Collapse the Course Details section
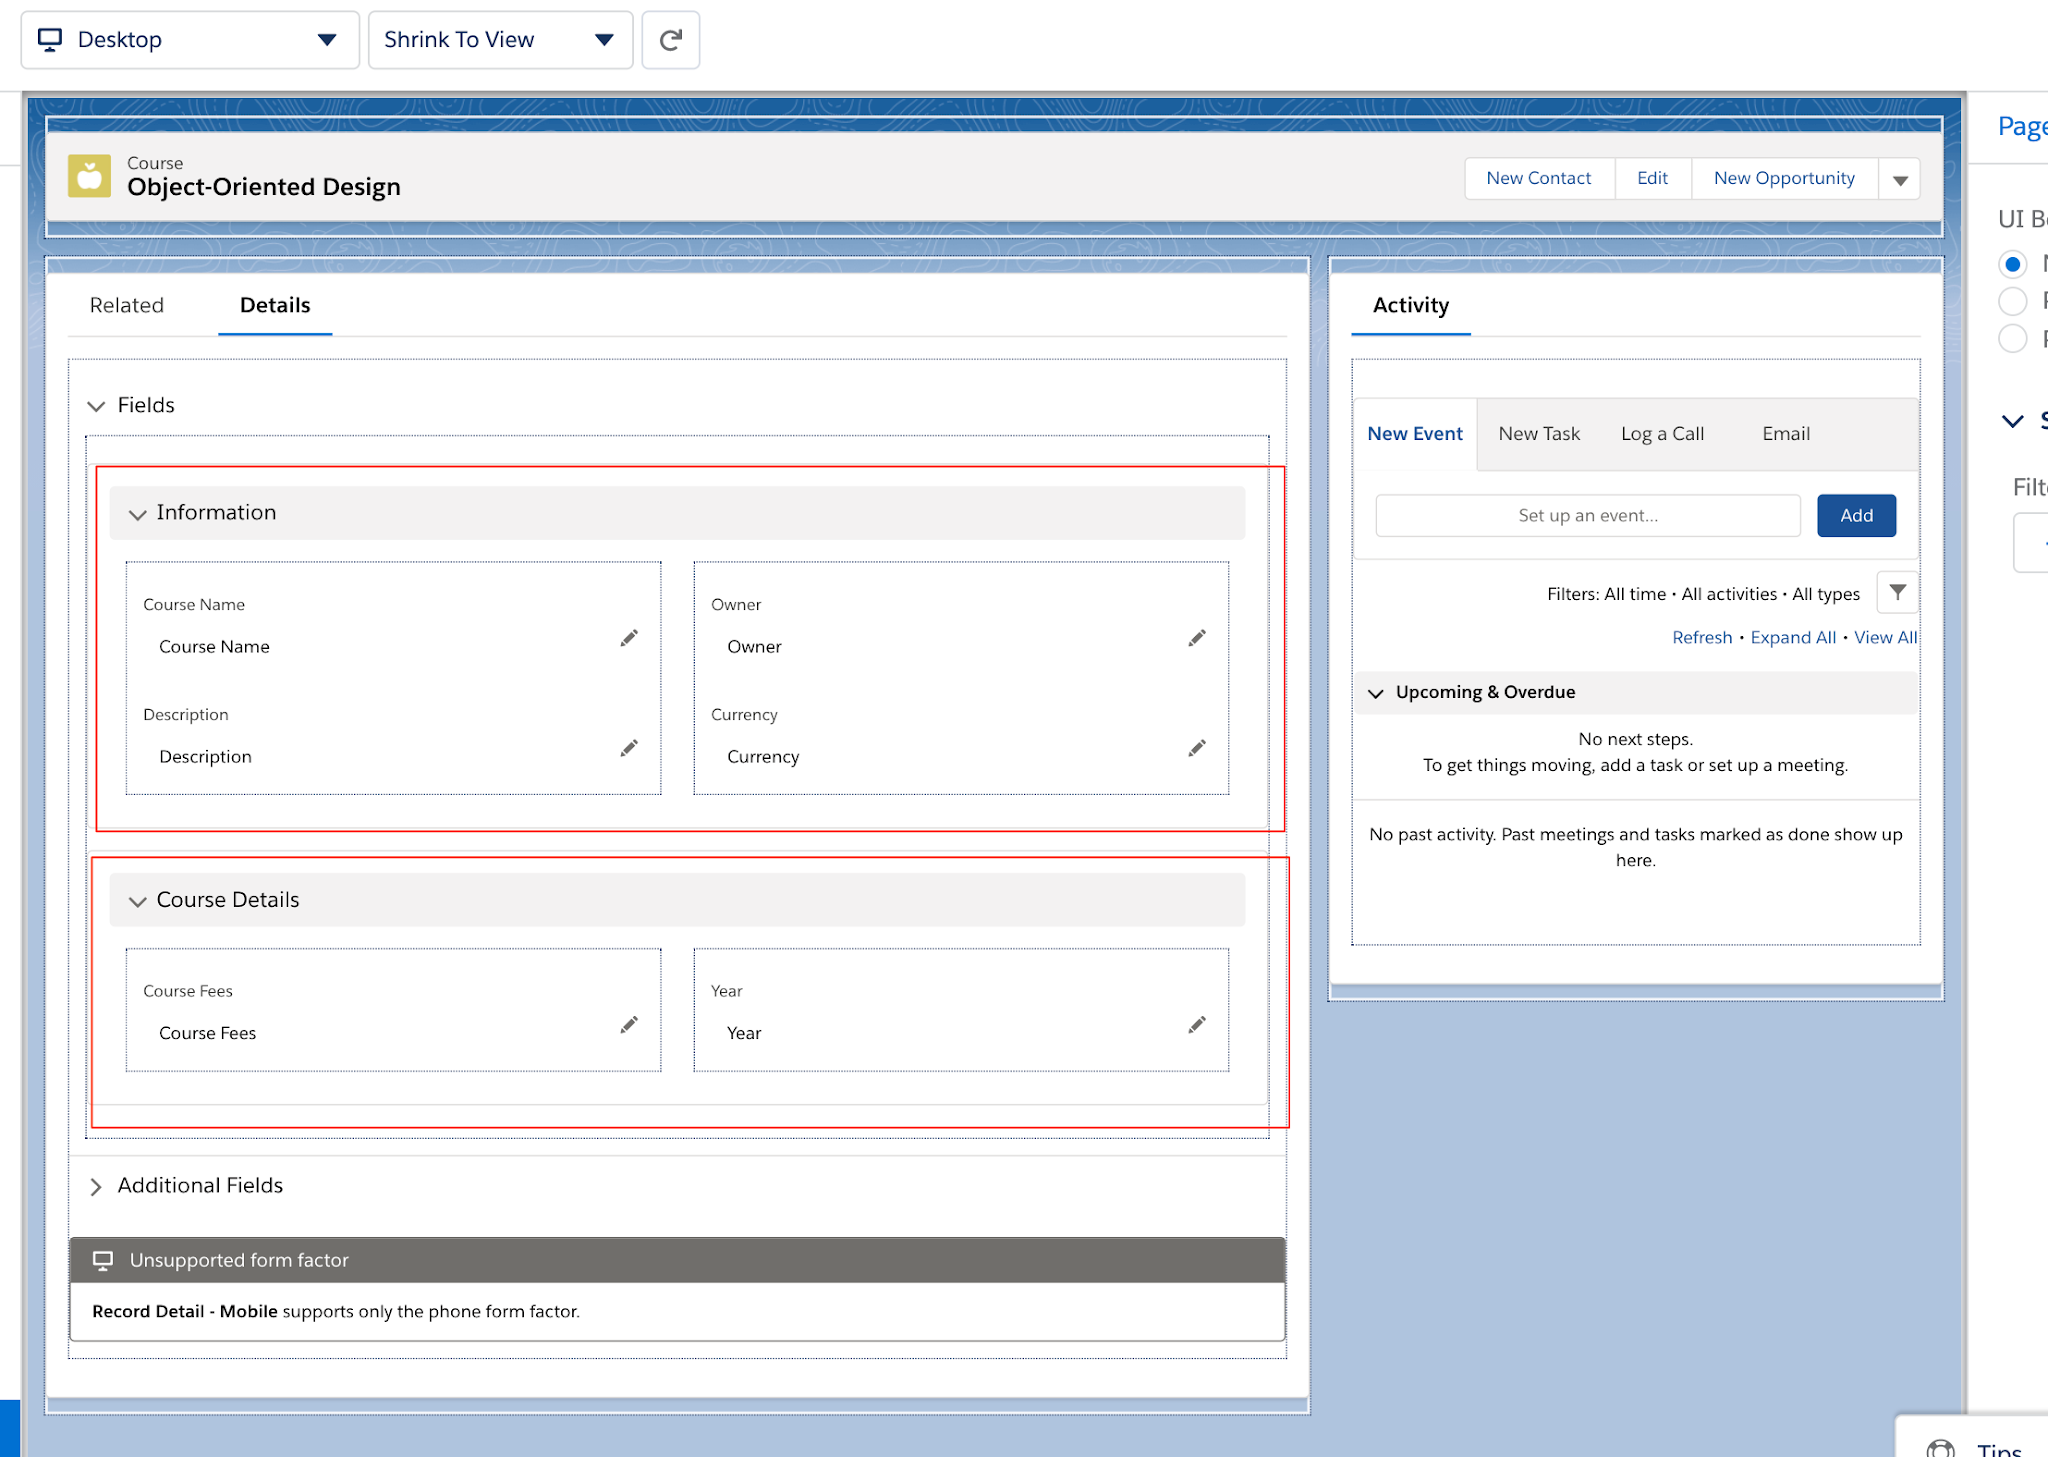 138,901
